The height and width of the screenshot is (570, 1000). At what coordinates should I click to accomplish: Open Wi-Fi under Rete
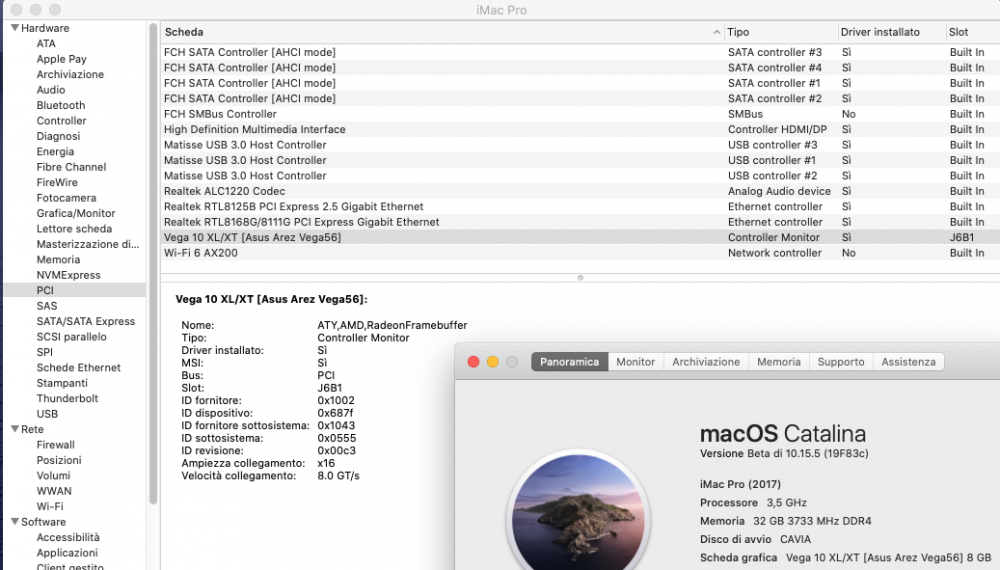click(x=50, y=506)
